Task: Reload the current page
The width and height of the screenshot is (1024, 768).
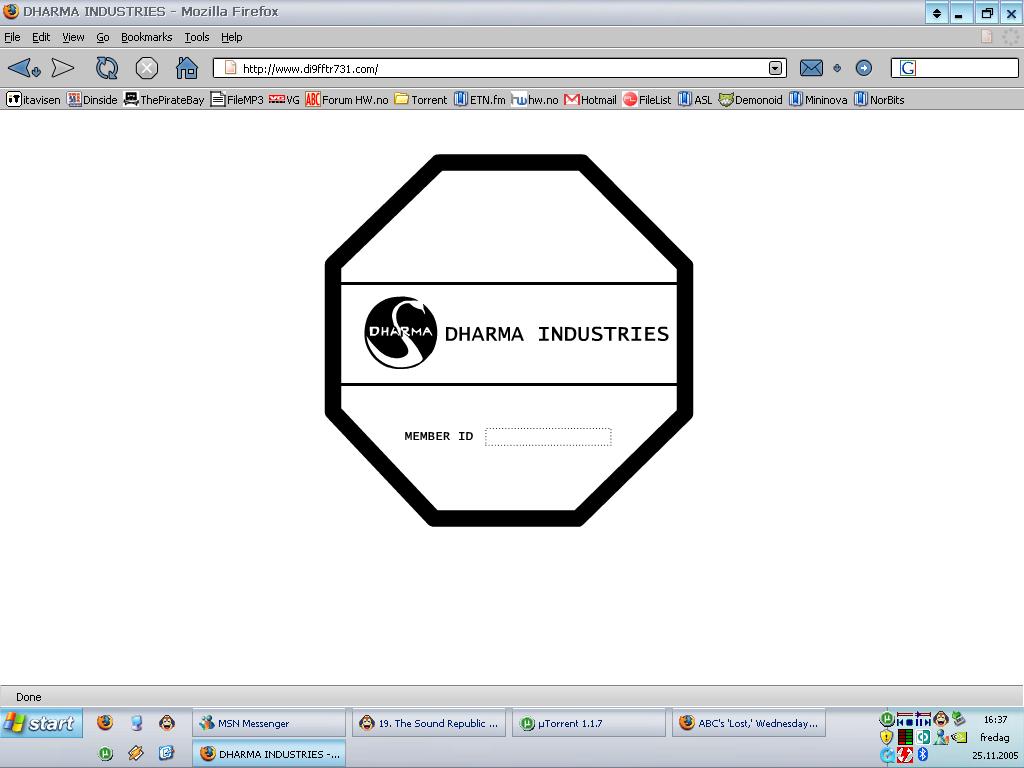Action: pyautogui.click(x=107, y=68)
